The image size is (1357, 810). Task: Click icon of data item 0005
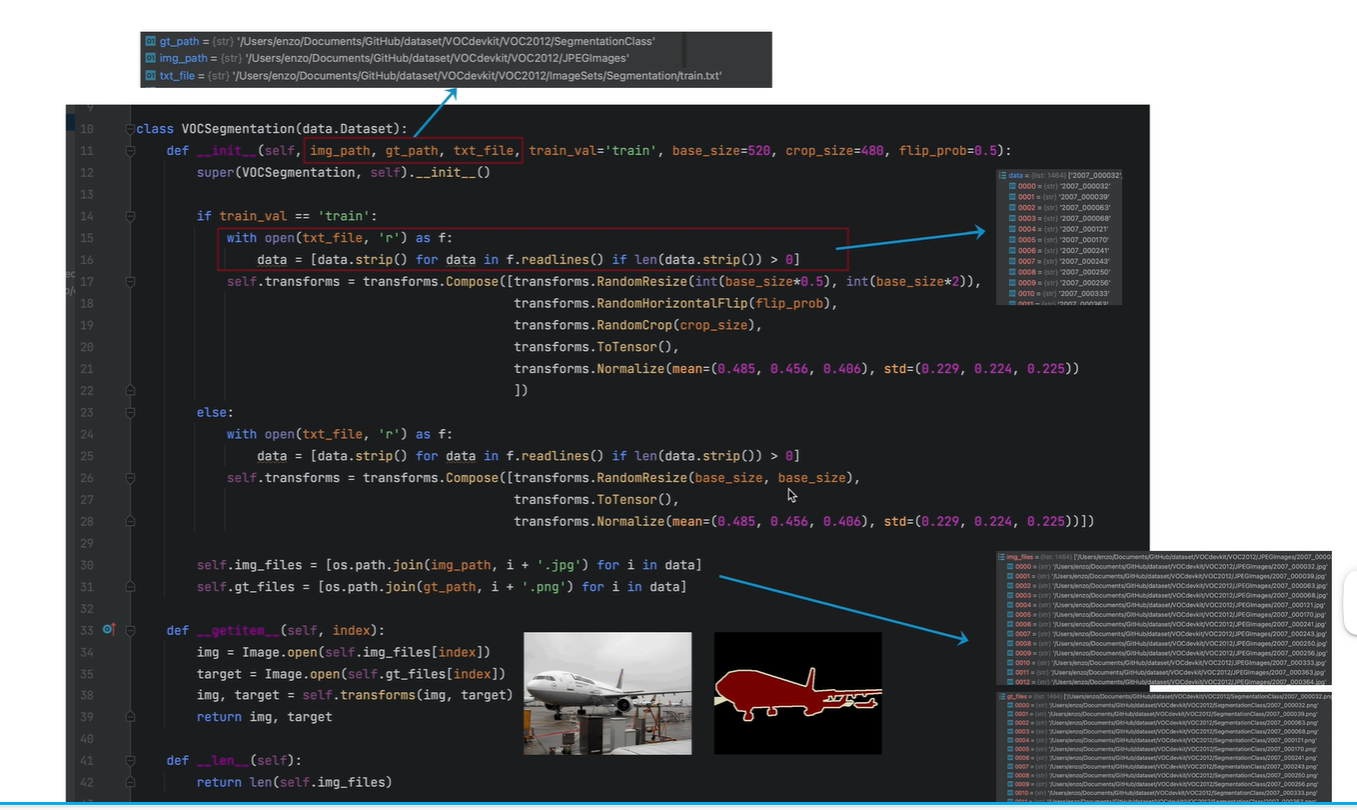(1012, 240)
